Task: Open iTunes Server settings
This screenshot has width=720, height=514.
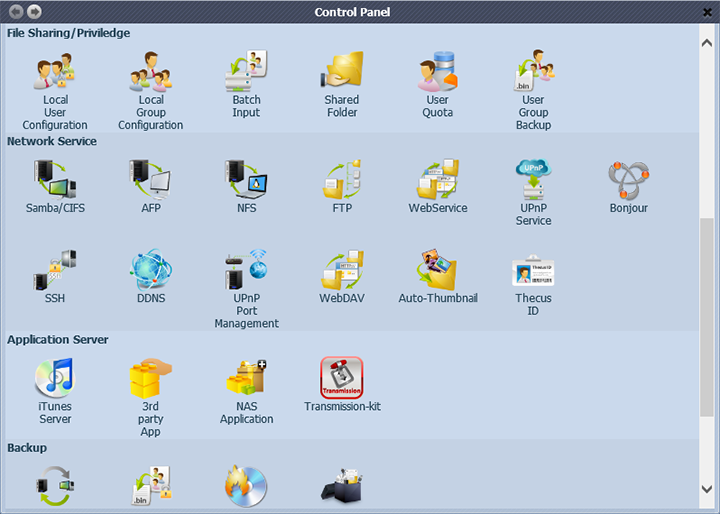Action: coord(54,378)
